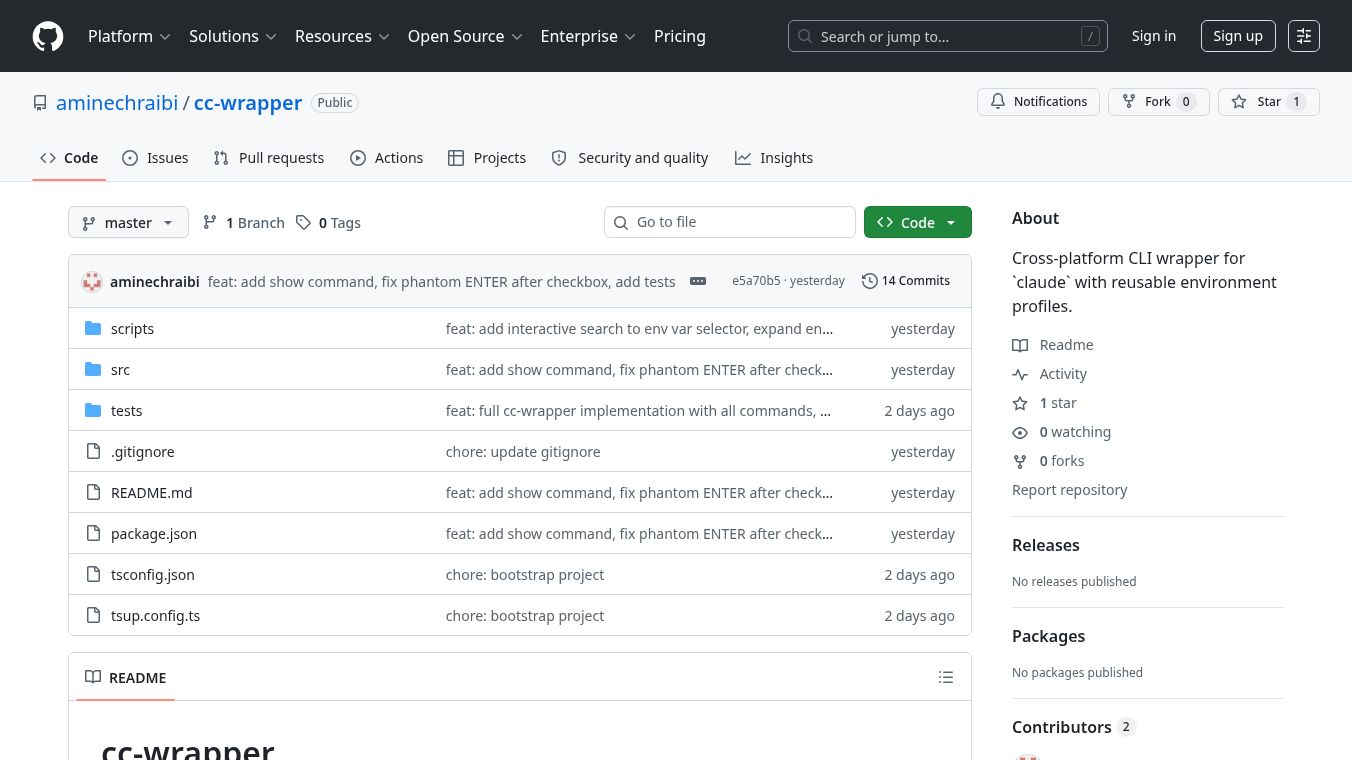
Task: Open the Releases section heading
Action: [1046, 545]
